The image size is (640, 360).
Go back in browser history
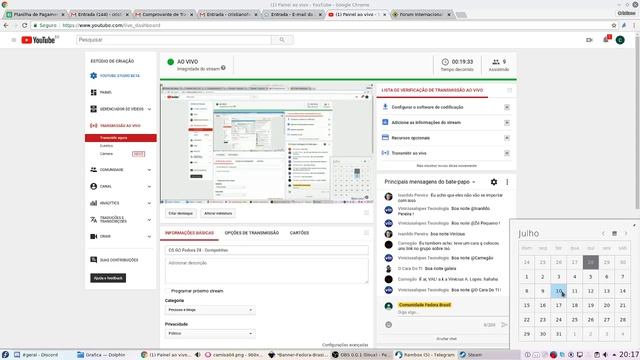pos(6,25)
